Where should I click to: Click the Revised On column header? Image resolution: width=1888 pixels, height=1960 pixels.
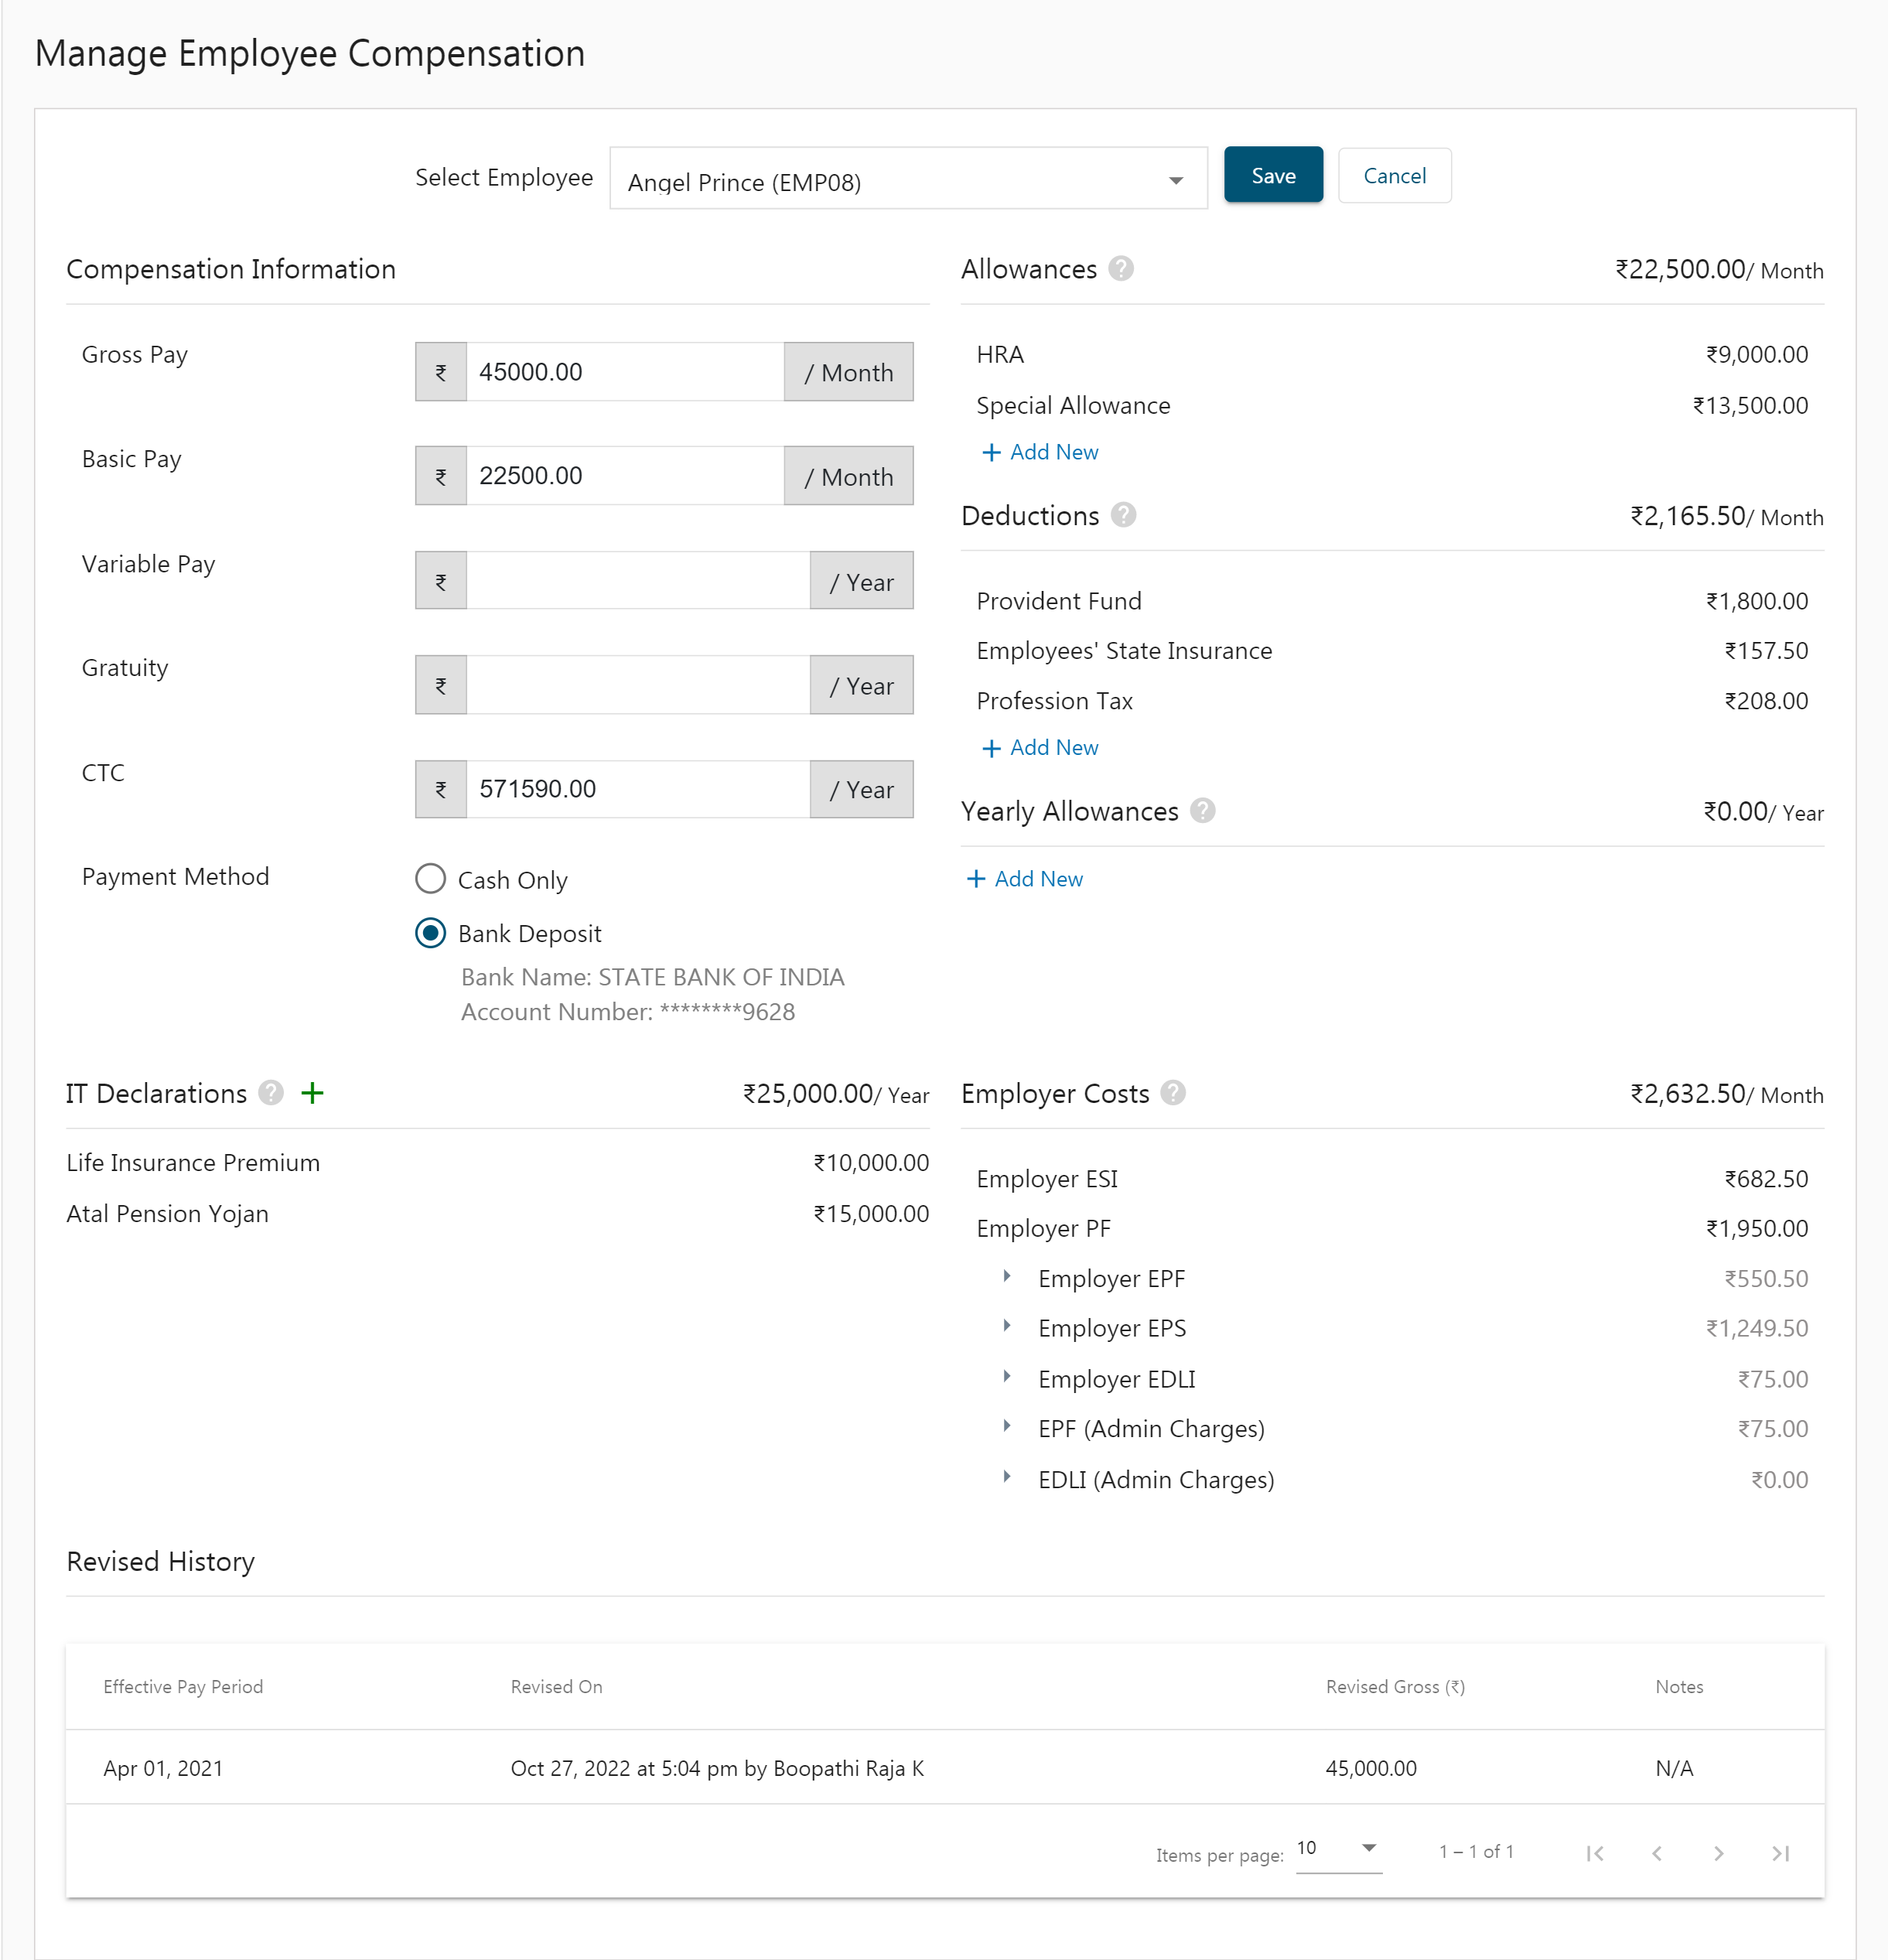556,1687
